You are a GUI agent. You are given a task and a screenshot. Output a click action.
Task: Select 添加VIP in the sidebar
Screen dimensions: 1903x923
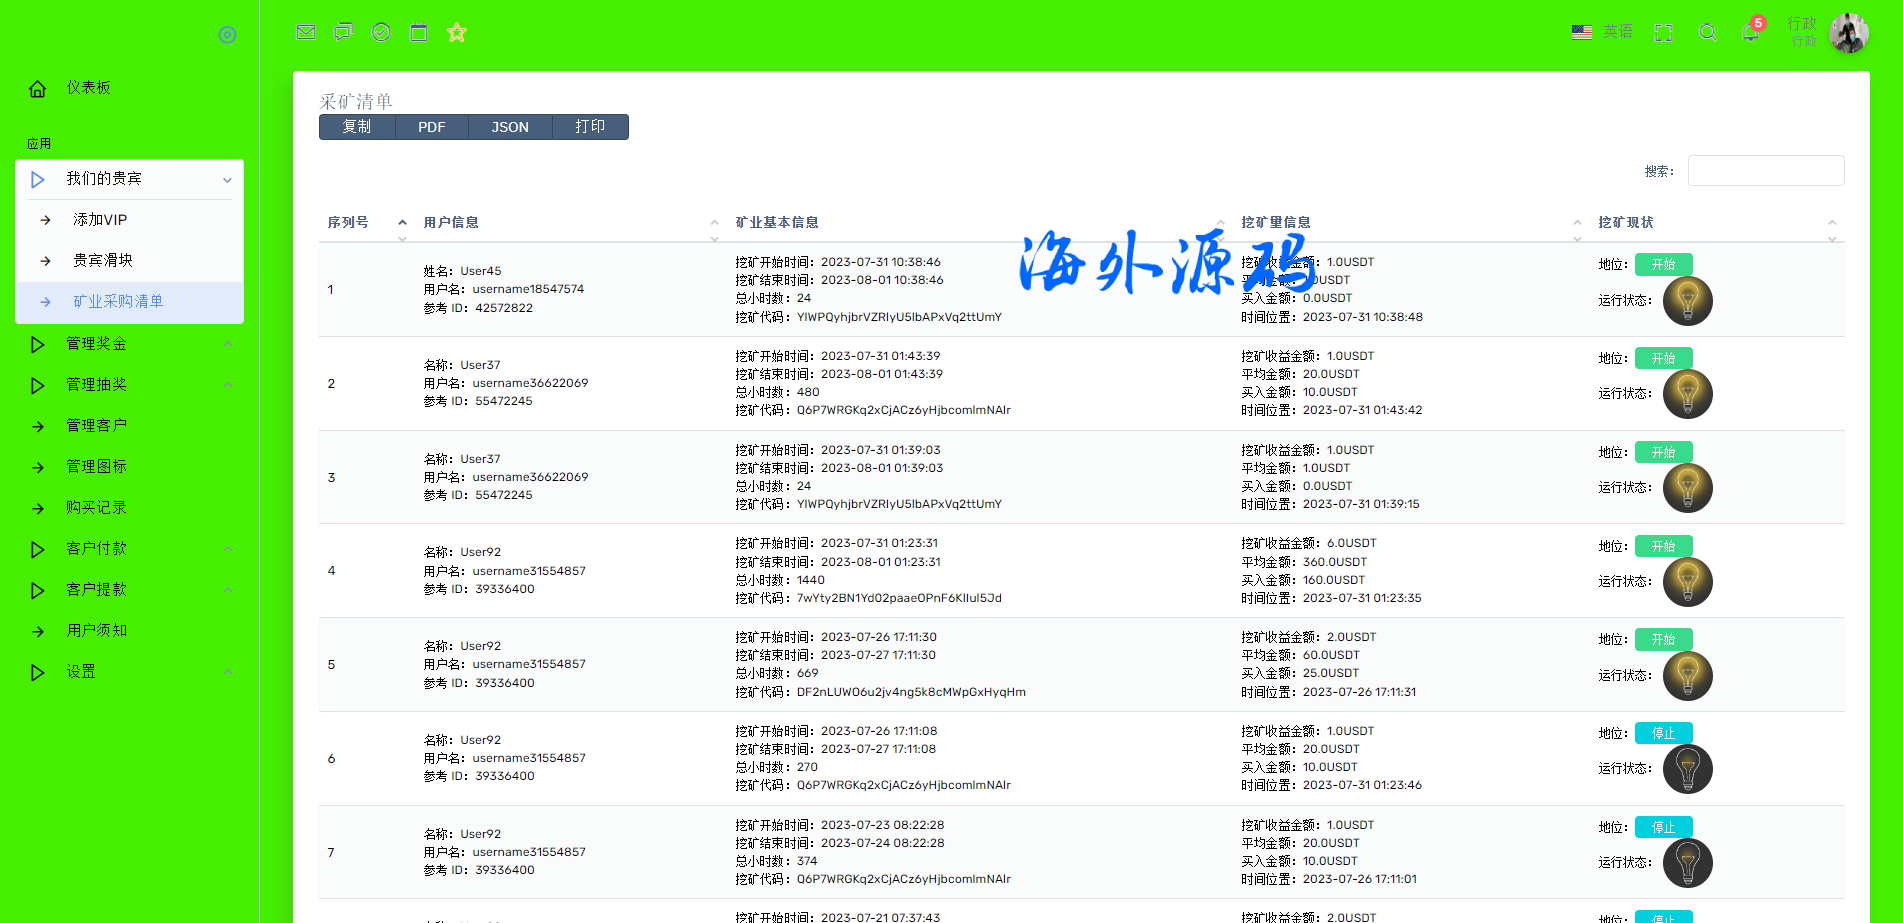coord(100,220)
